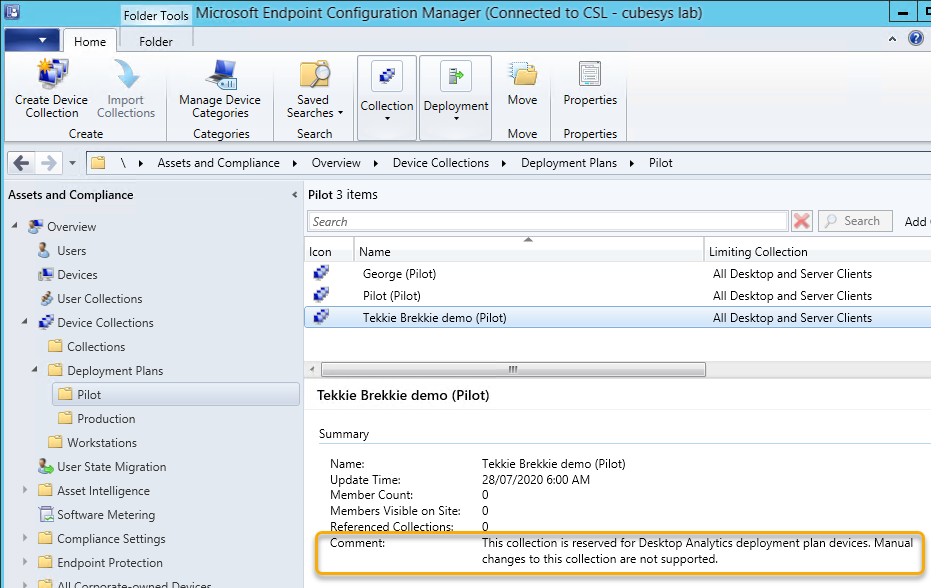Switch to the Home ribbon tab
This screenshot has width=931, height=588.
(x=90, y=41)
